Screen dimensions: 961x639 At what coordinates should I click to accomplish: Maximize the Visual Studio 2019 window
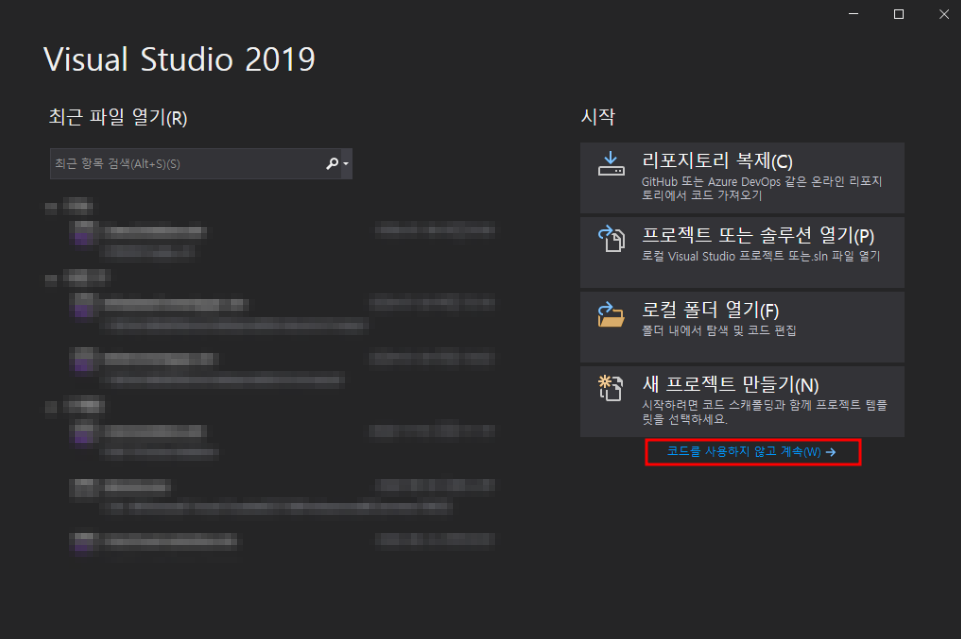tap(898, 14)
